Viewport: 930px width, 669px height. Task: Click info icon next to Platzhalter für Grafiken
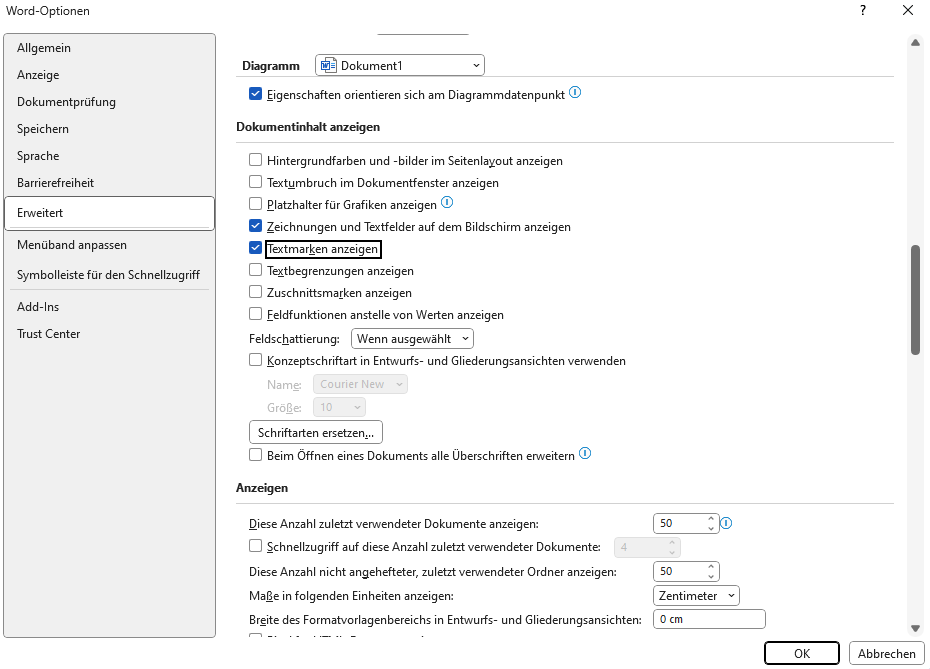tap(447, 203)
